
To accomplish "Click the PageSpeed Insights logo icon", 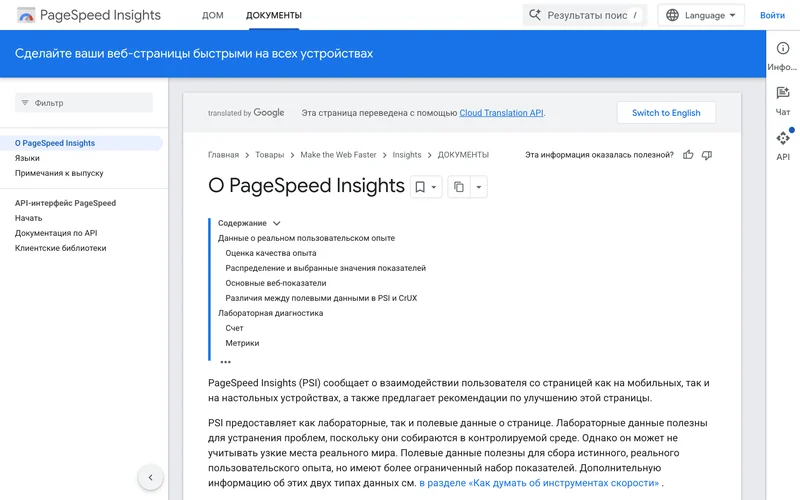I will [x=26, y=15].
